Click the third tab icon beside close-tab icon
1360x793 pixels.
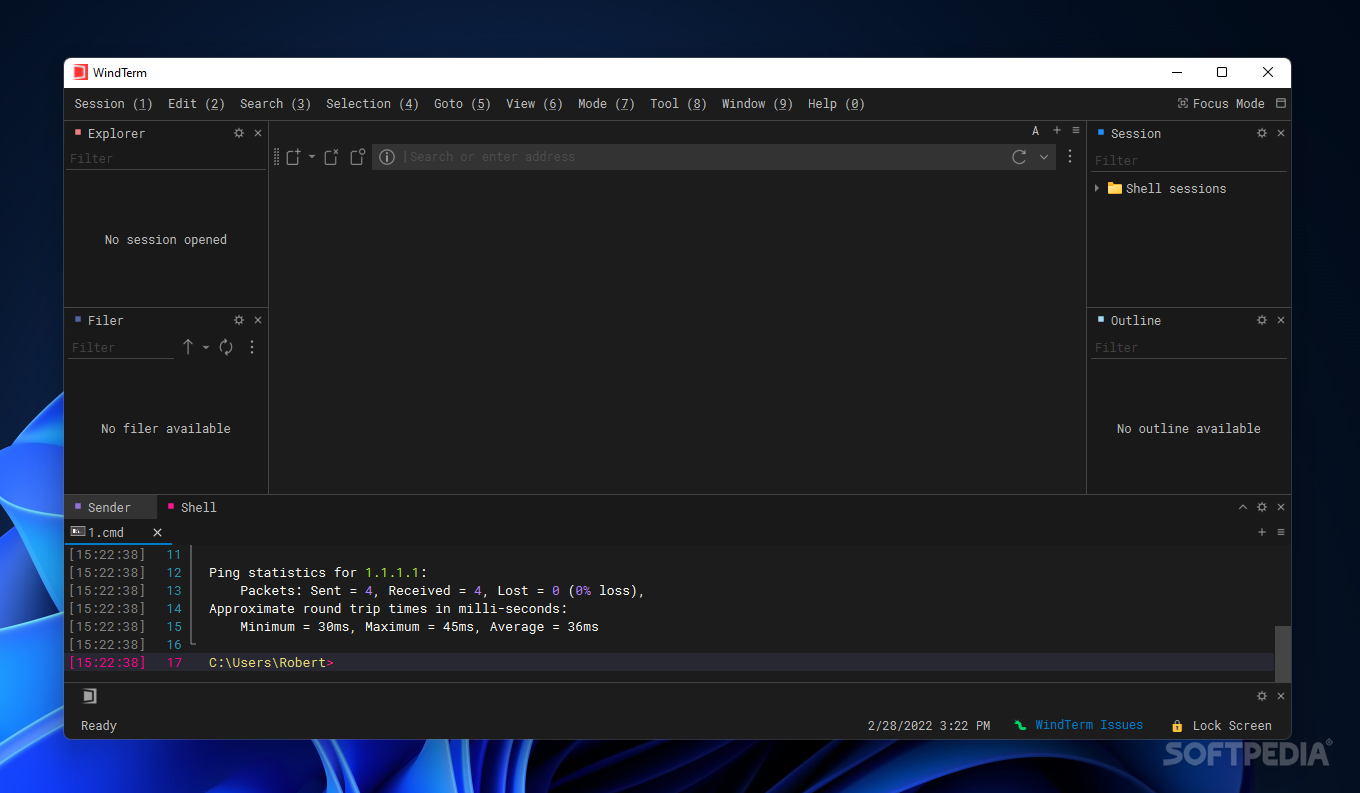point(357,157)
